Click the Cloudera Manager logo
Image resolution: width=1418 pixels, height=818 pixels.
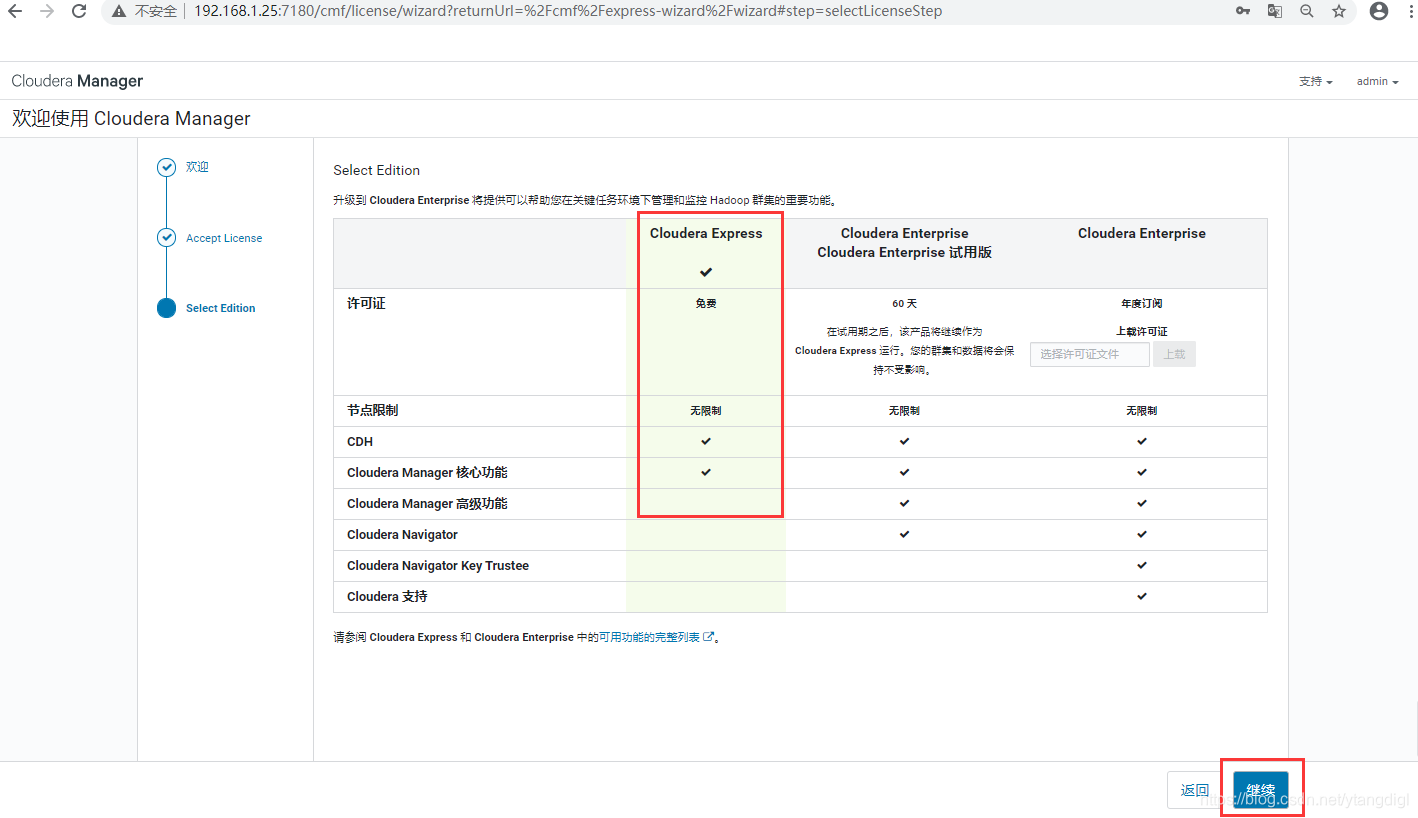[x=77, y=81]
